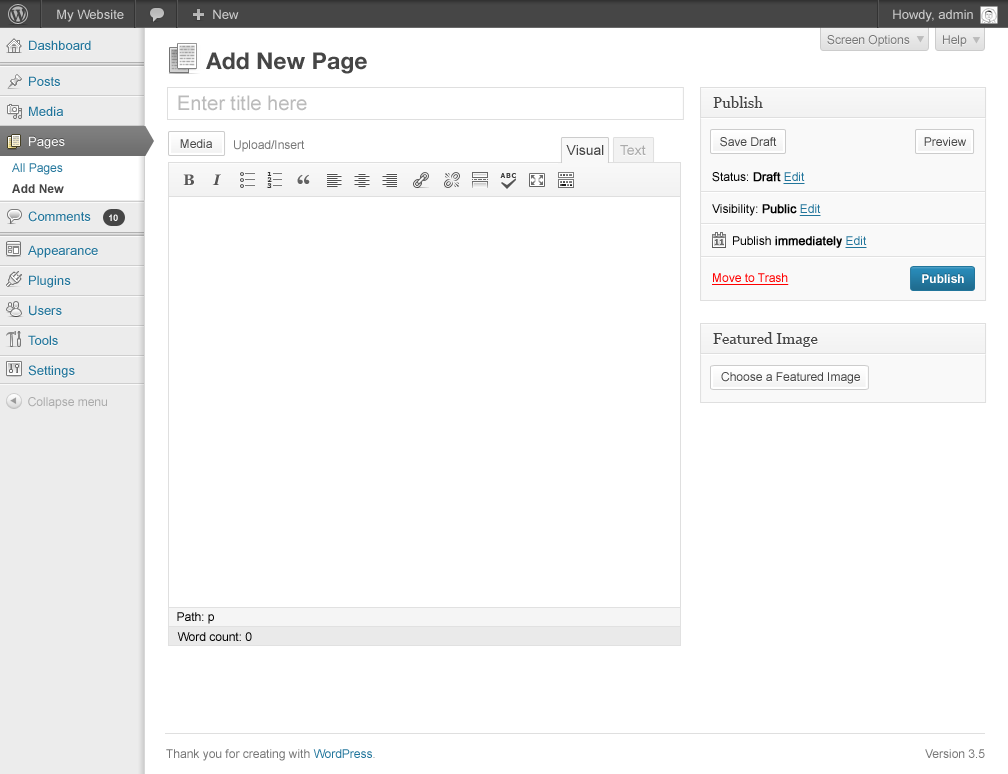Viewport: 1008px width, 774px height.
Task: Click the insert link icon
Action: coord(421,180)
